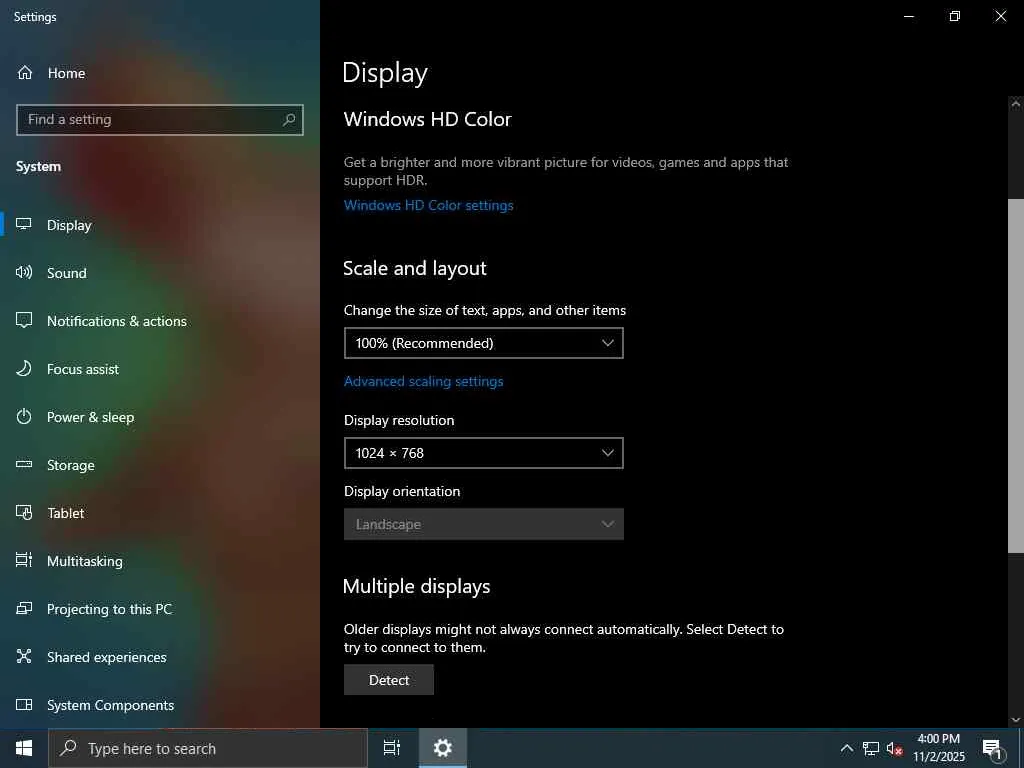Select Sound in the System menu
Viewport: 1024px width, 768px height.
[160, 273]
